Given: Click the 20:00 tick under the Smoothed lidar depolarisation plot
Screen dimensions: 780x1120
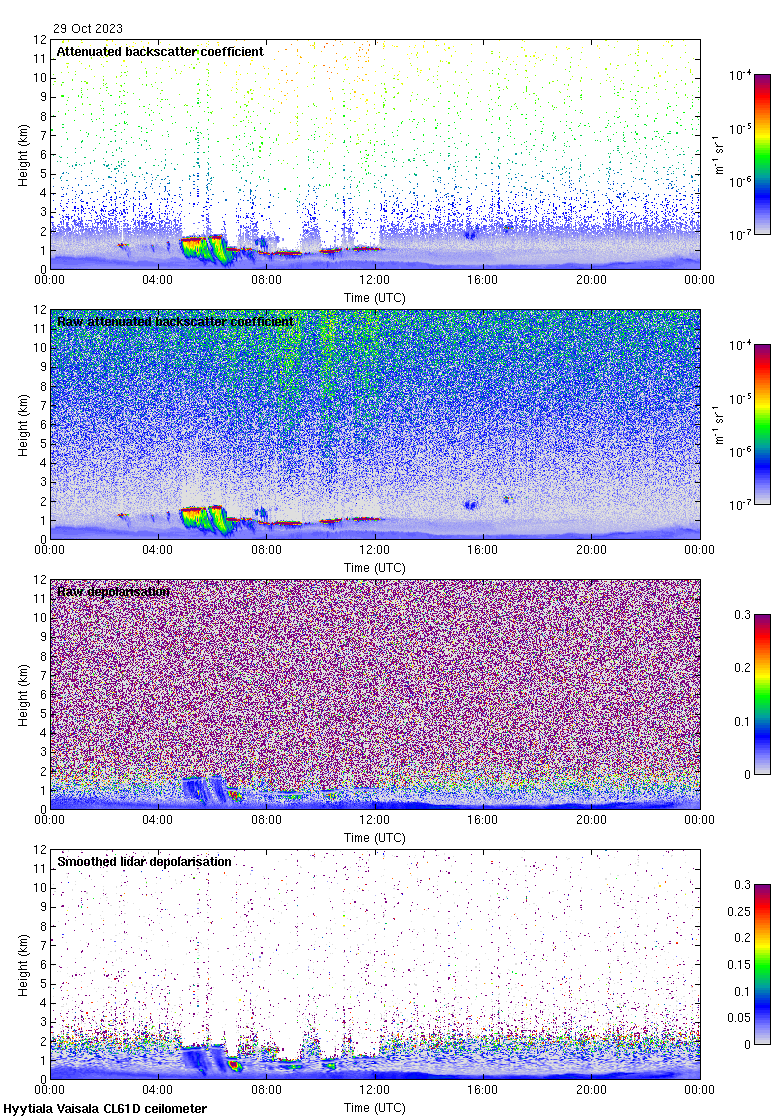Looking at the screenshot, I should [x=591, y=1090].
